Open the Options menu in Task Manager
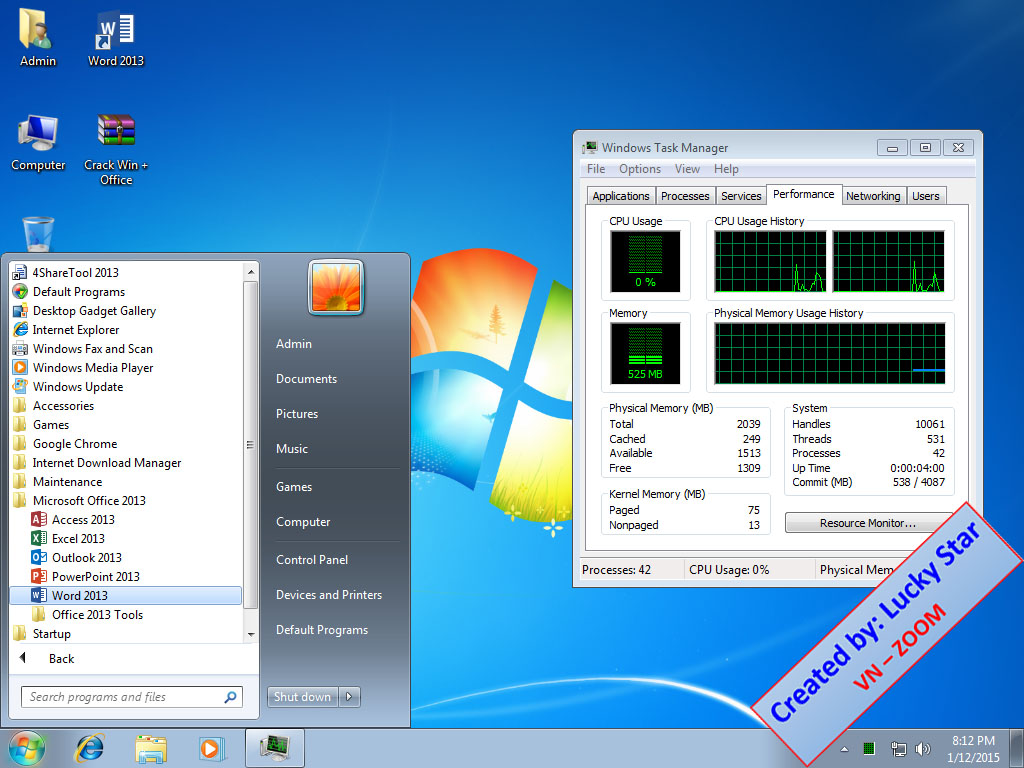The image size is (1024, 768). (x=640, y=169)
